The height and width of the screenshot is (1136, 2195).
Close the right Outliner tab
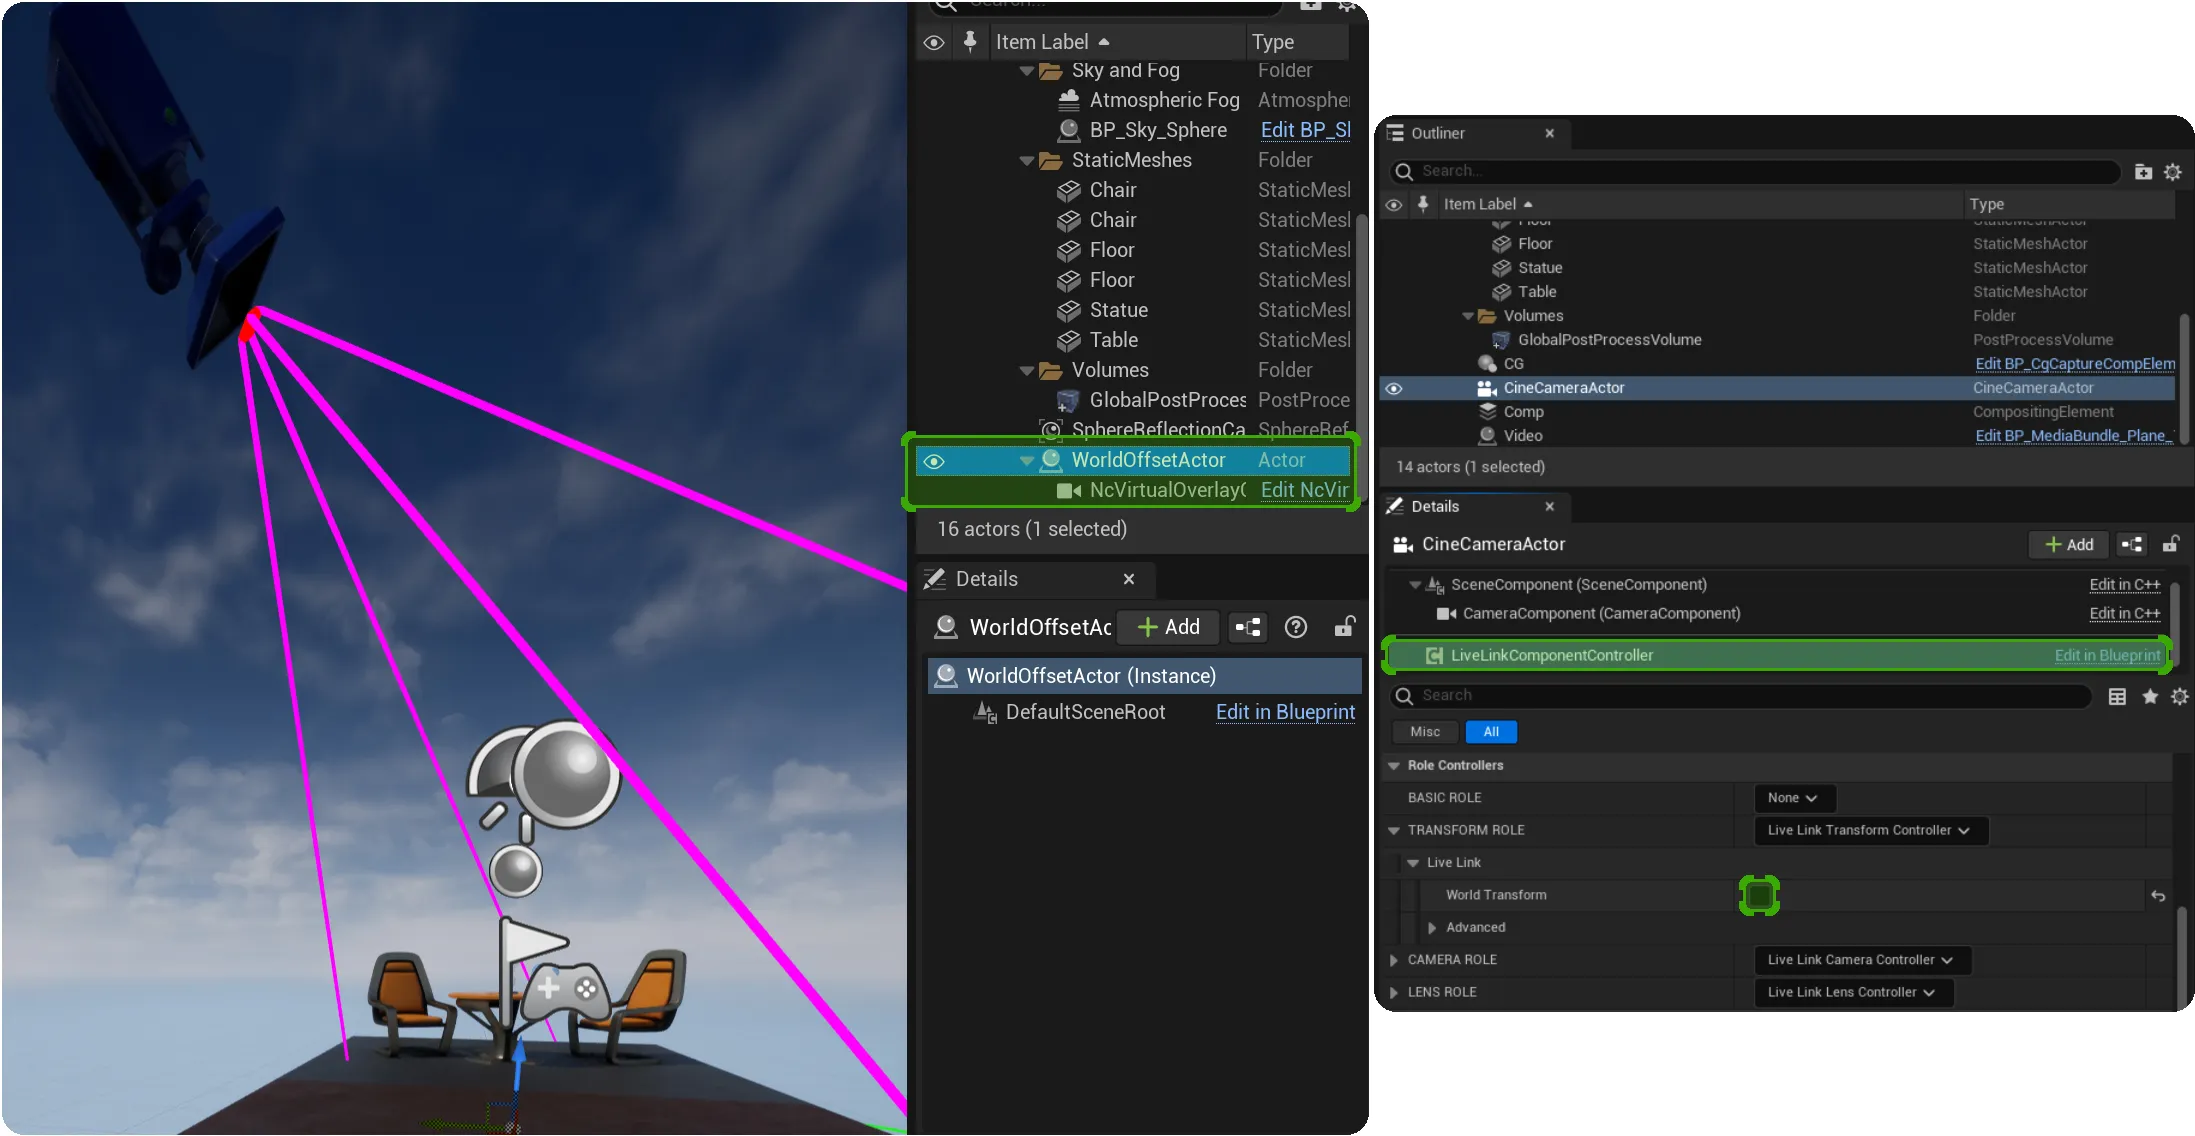click(x=1549, y=133)
